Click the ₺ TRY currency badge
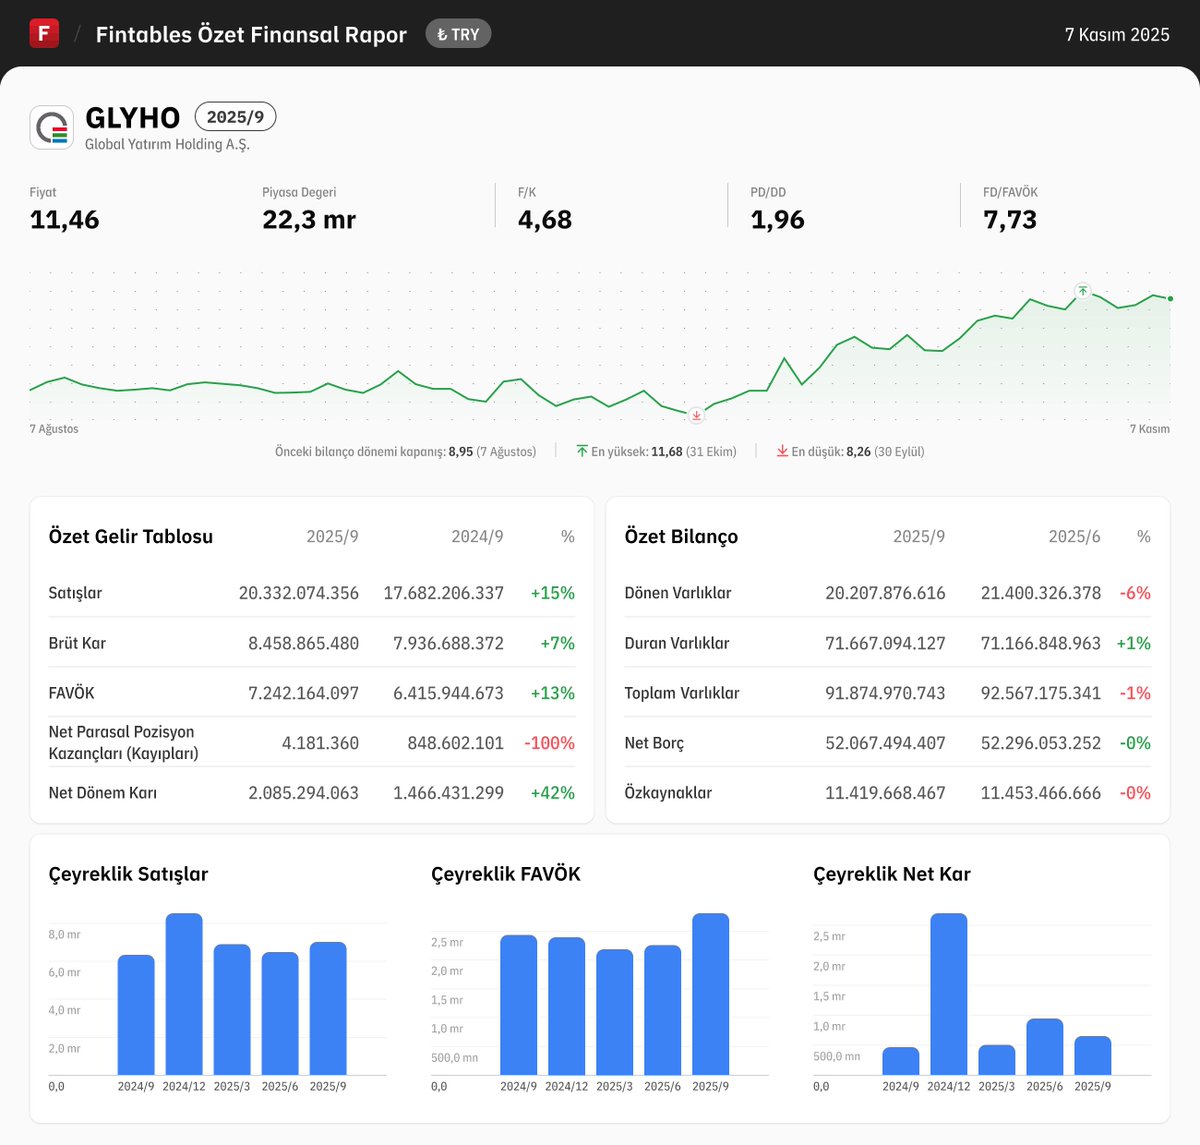This screenshot has width=1200, height=1145. (458, 33)
